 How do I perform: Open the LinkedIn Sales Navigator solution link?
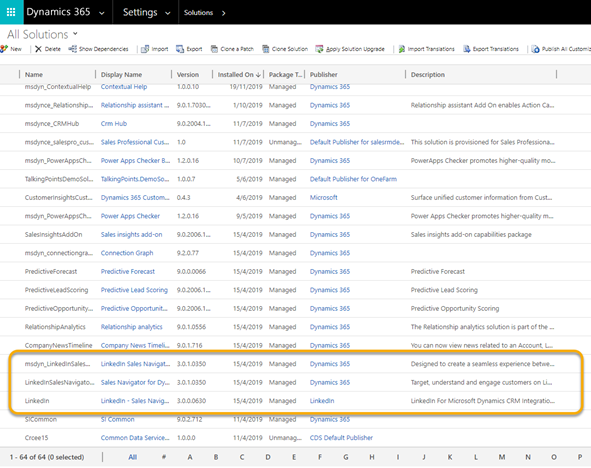(135, 364)
